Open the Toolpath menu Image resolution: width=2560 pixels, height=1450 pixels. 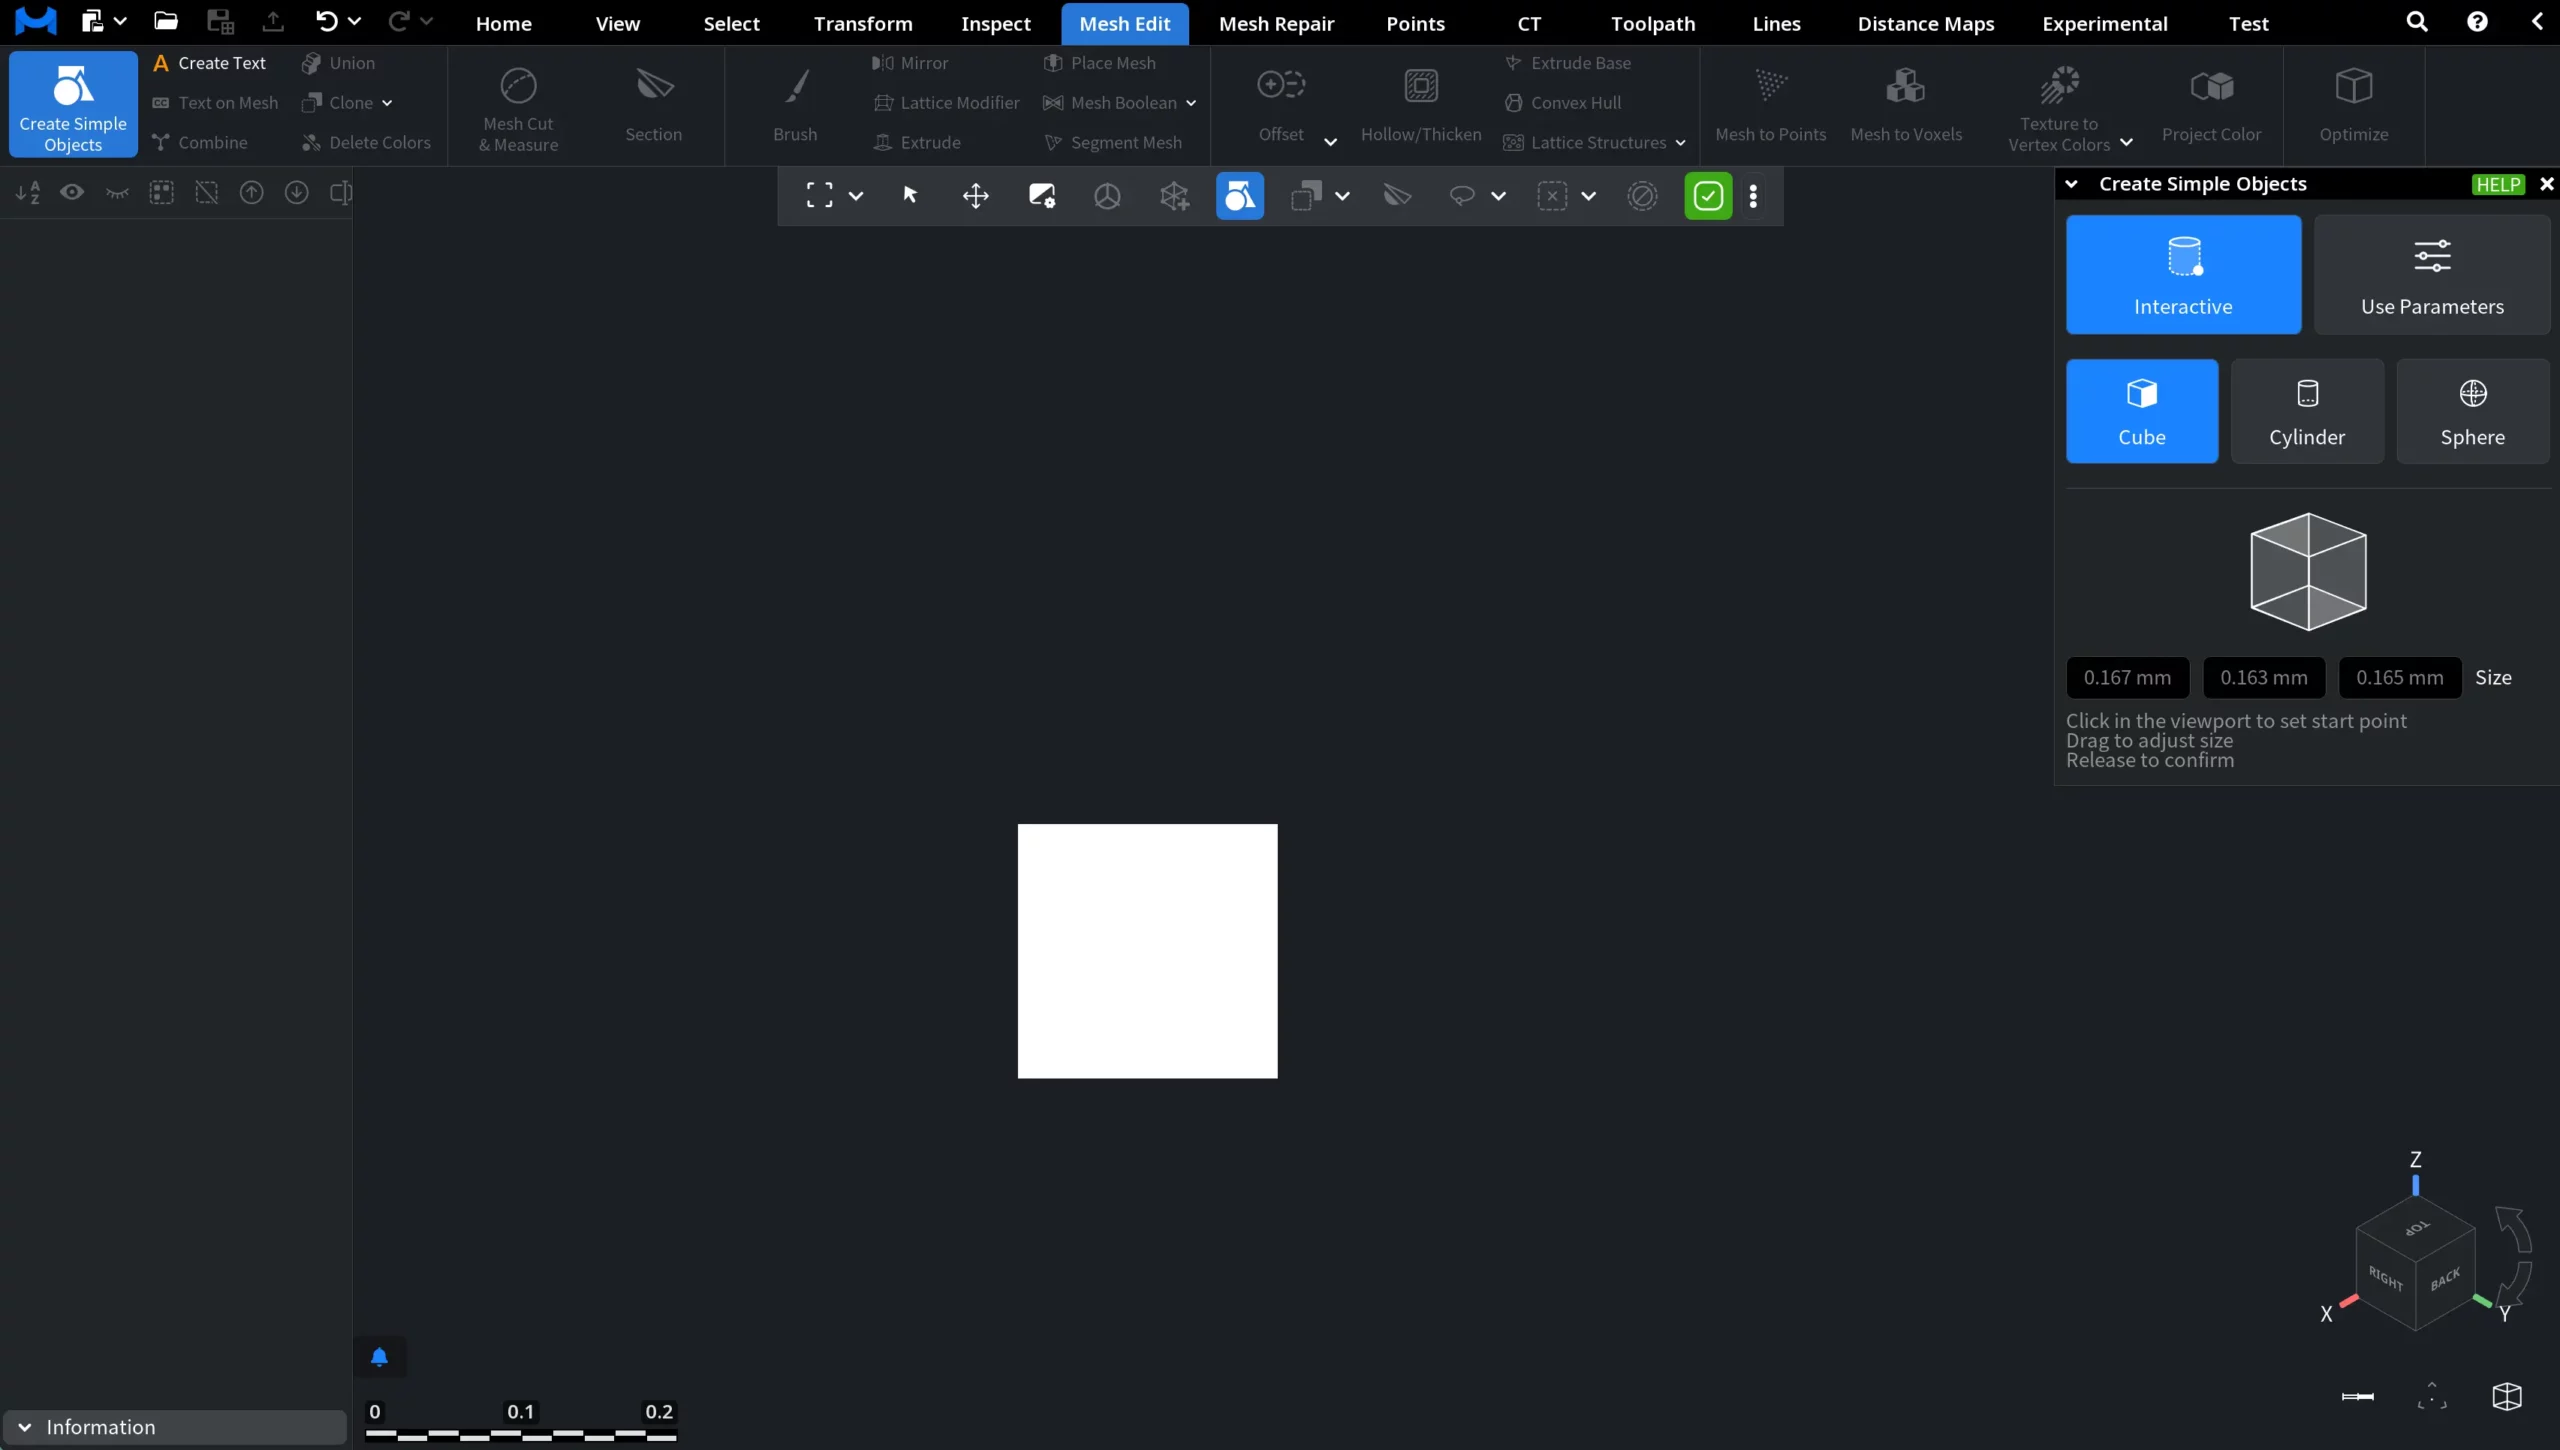tap(1651, 23)
